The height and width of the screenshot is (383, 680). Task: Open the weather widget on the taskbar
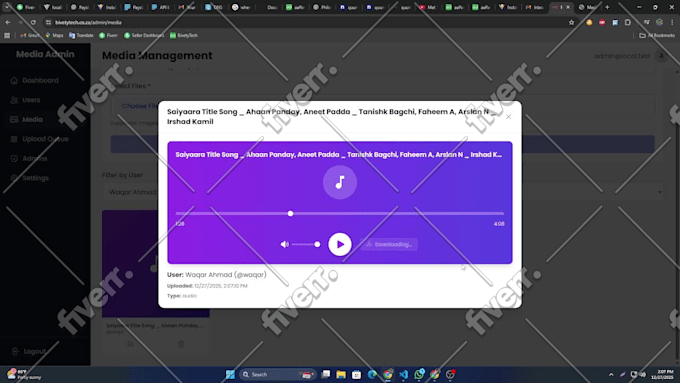(24, 374)
